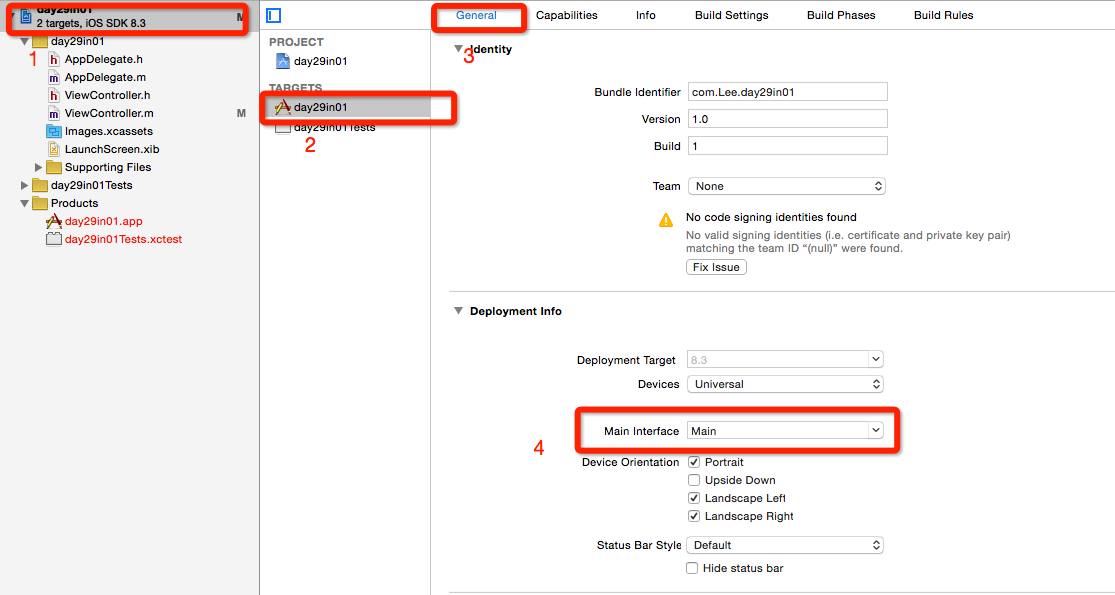Select the day29in01Tests.xctest product name
The height and width of the screenshot is (595, 1115).
click(123, 240)
